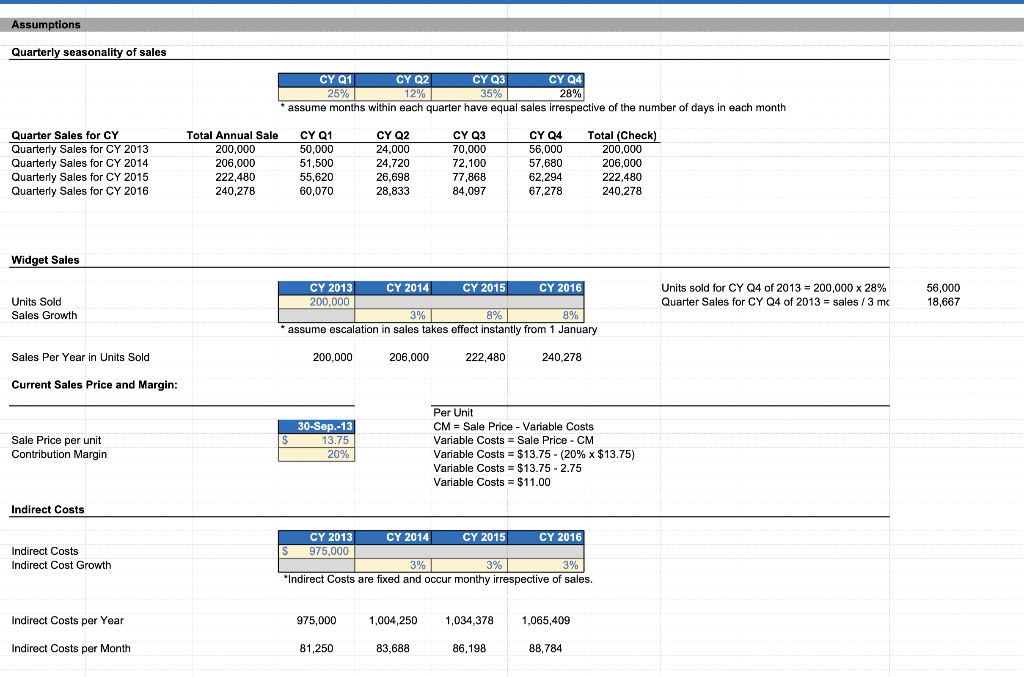
Task: Click the 'Quarterly seasonality of sales' heading
Action: 89,52
